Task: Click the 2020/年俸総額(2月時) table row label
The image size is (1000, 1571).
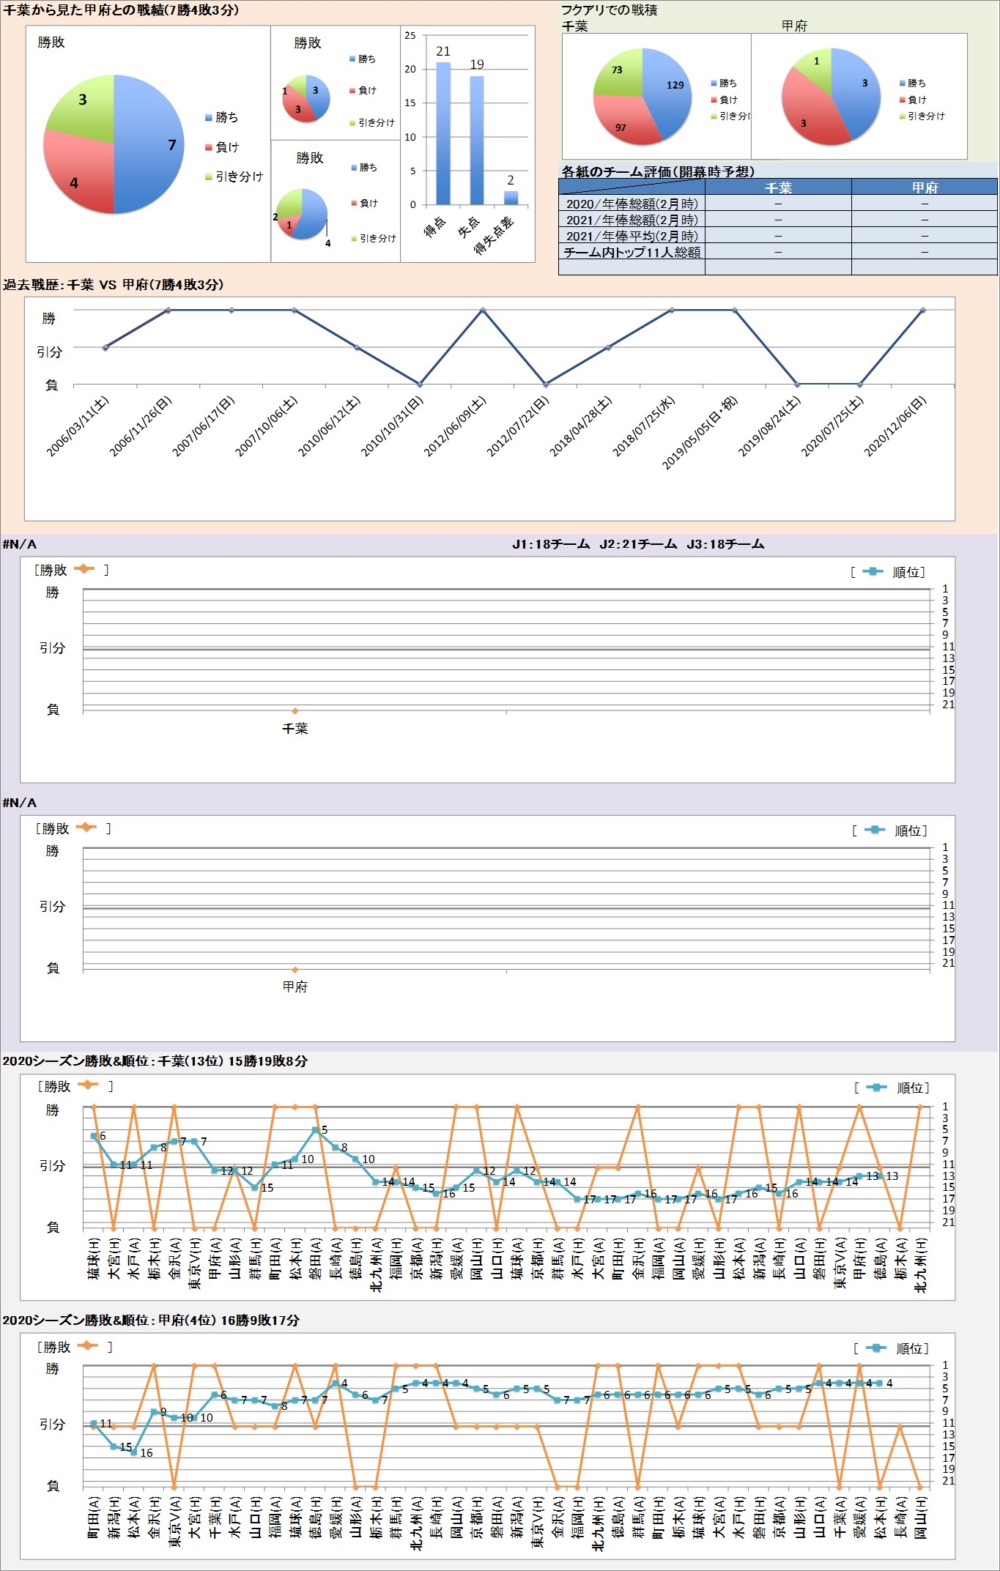Action: [x=632, y=204]
